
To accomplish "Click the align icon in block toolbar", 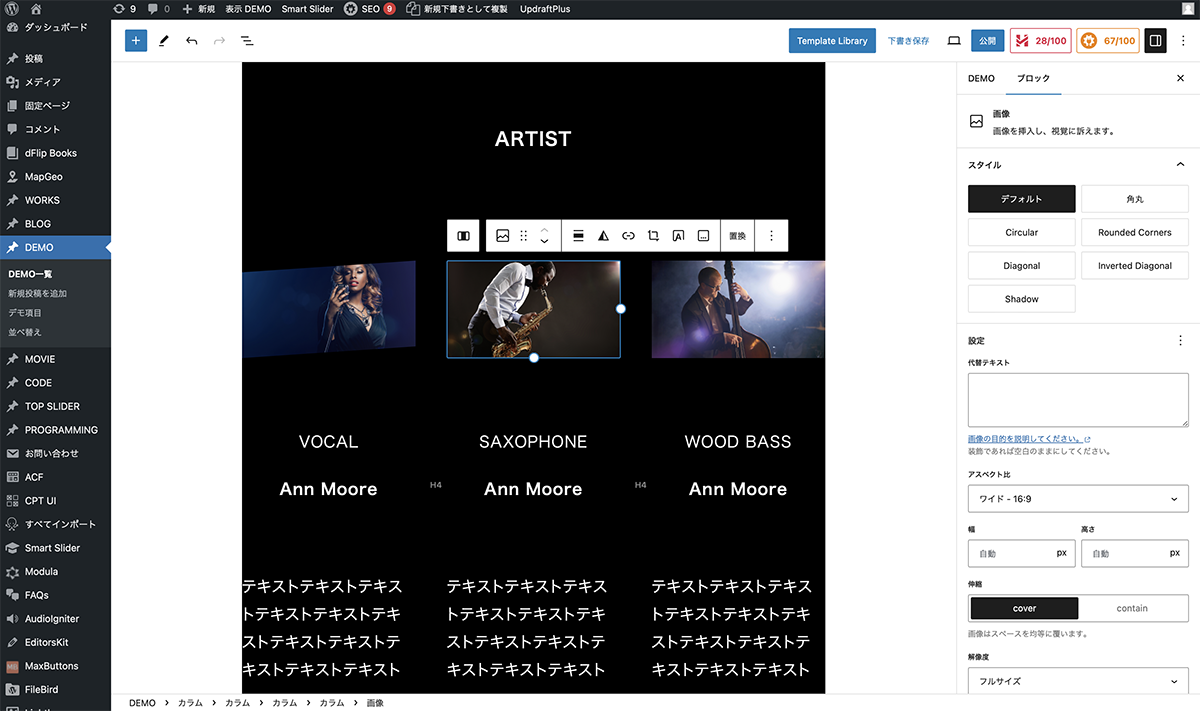I will coord(578,236).
